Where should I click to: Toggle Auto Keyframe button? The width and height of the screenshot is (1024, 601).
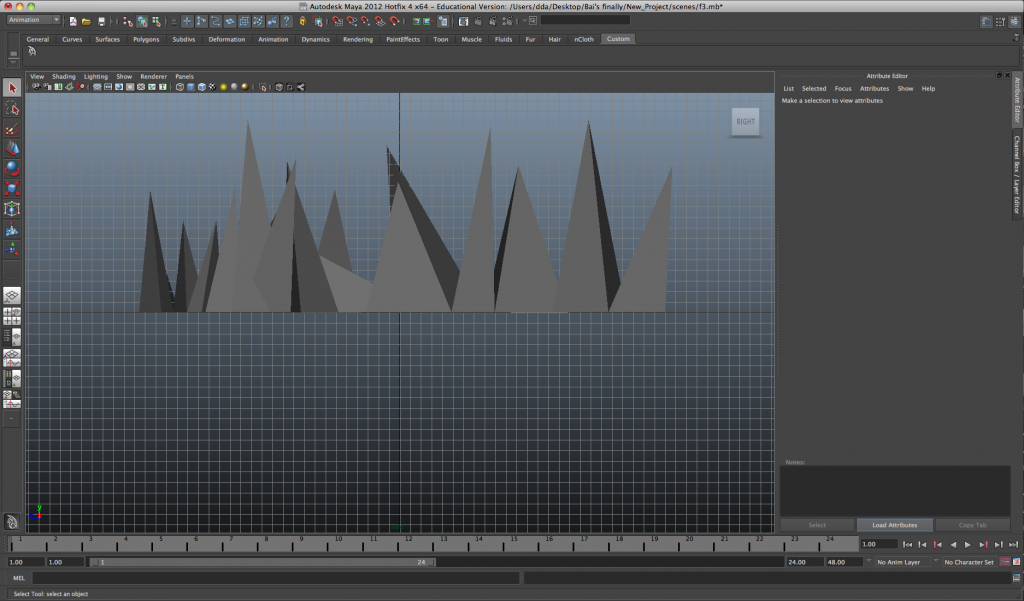1006,562
